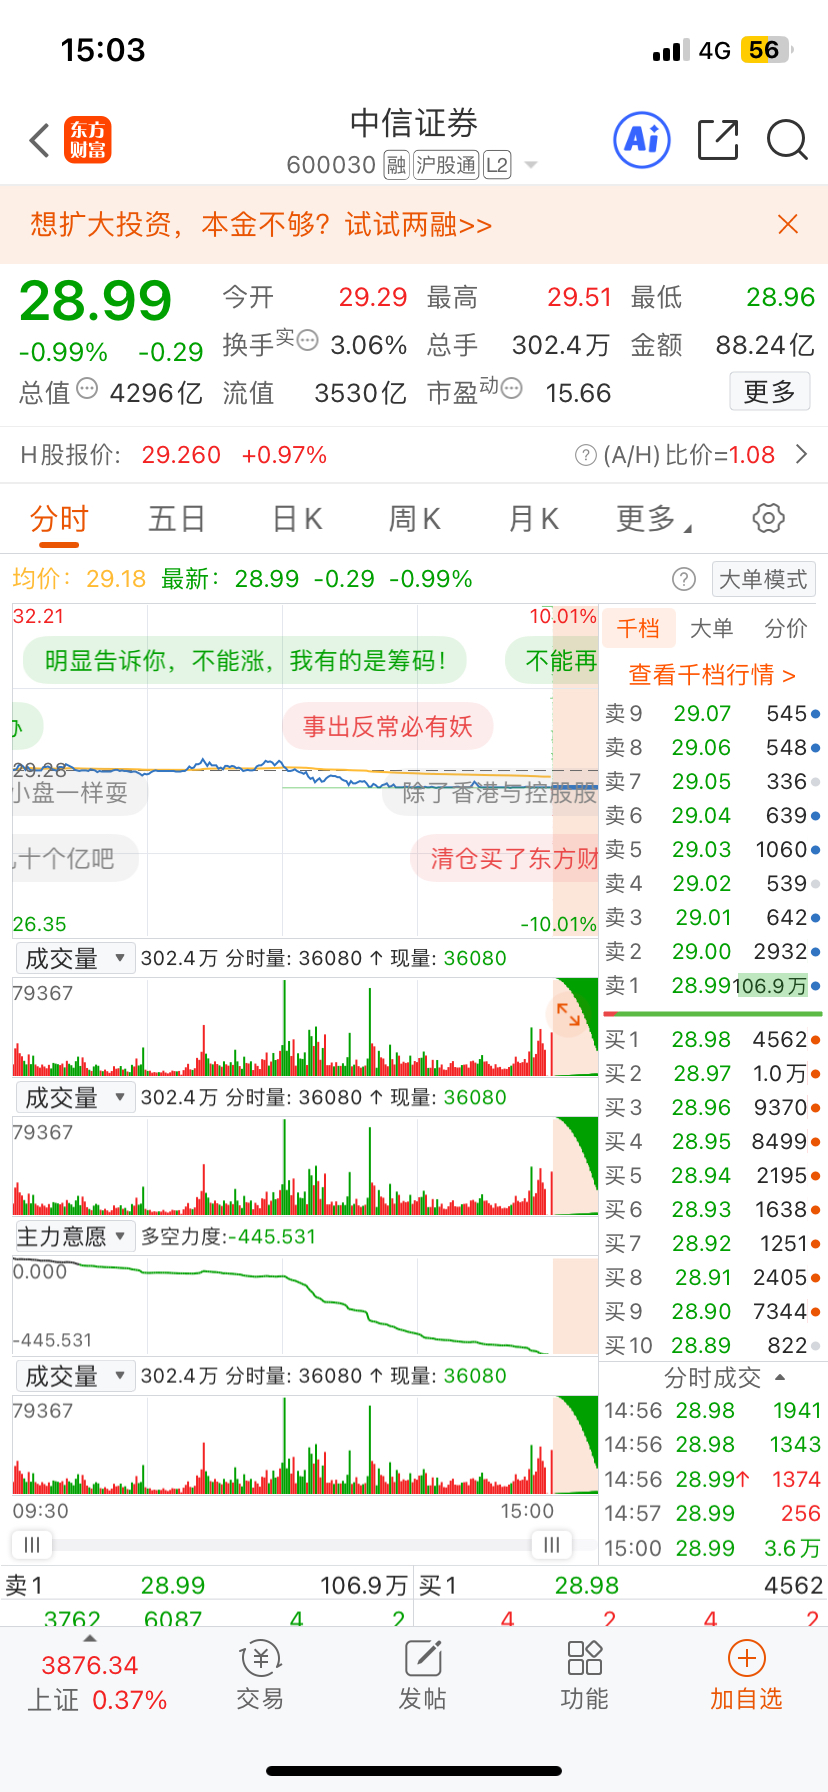828x1792 pixels.
Task: Tap the info icon beside 换手
Action: (x=307, y=340)
